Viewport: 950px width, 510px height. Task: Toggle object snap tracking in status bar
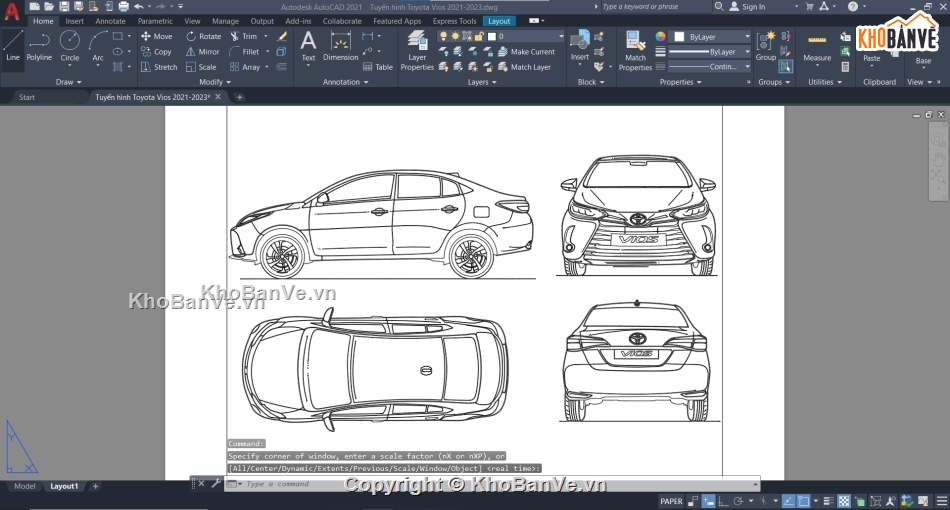[788, 502]
